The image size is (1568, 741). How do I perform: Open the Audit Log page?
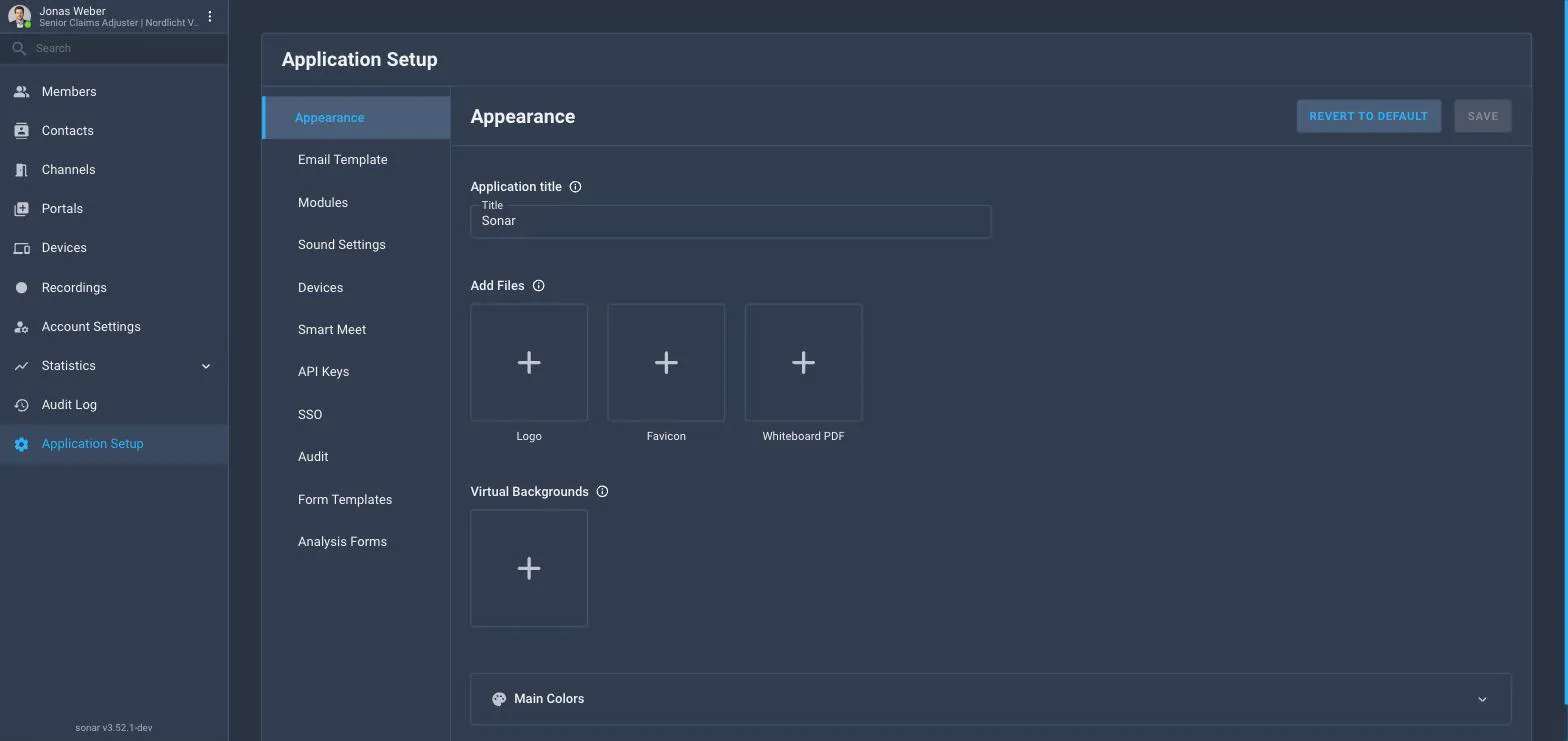coord(114,405)
